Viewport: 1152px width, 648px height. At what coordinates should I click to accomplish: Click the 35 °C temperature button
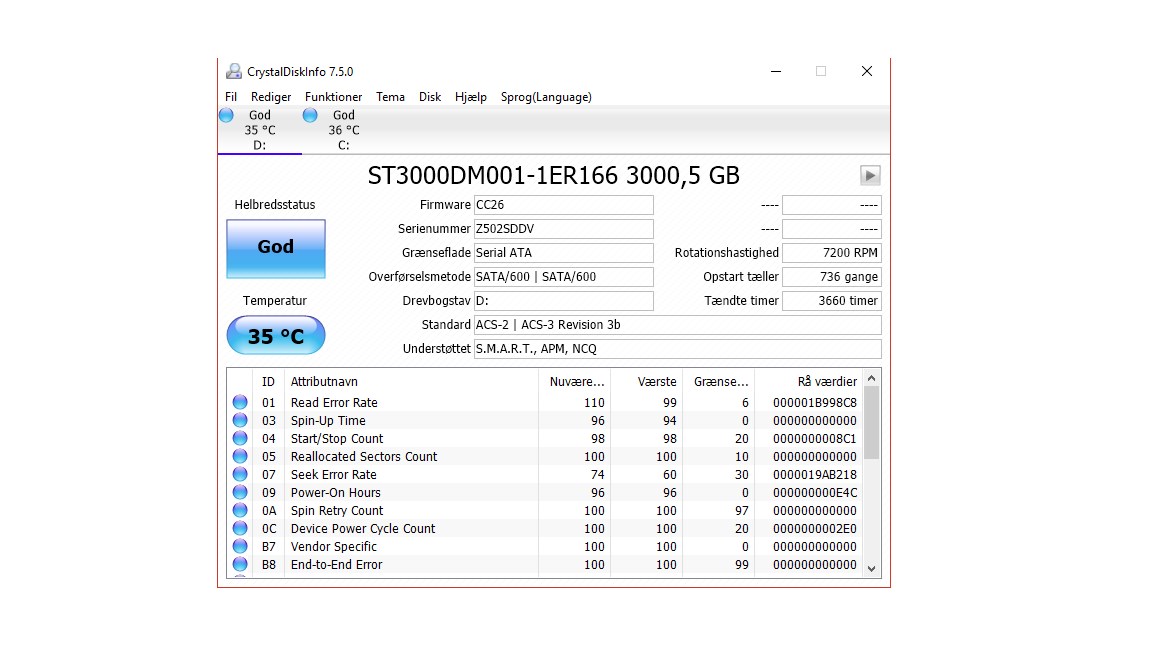[x=276, y=336]
